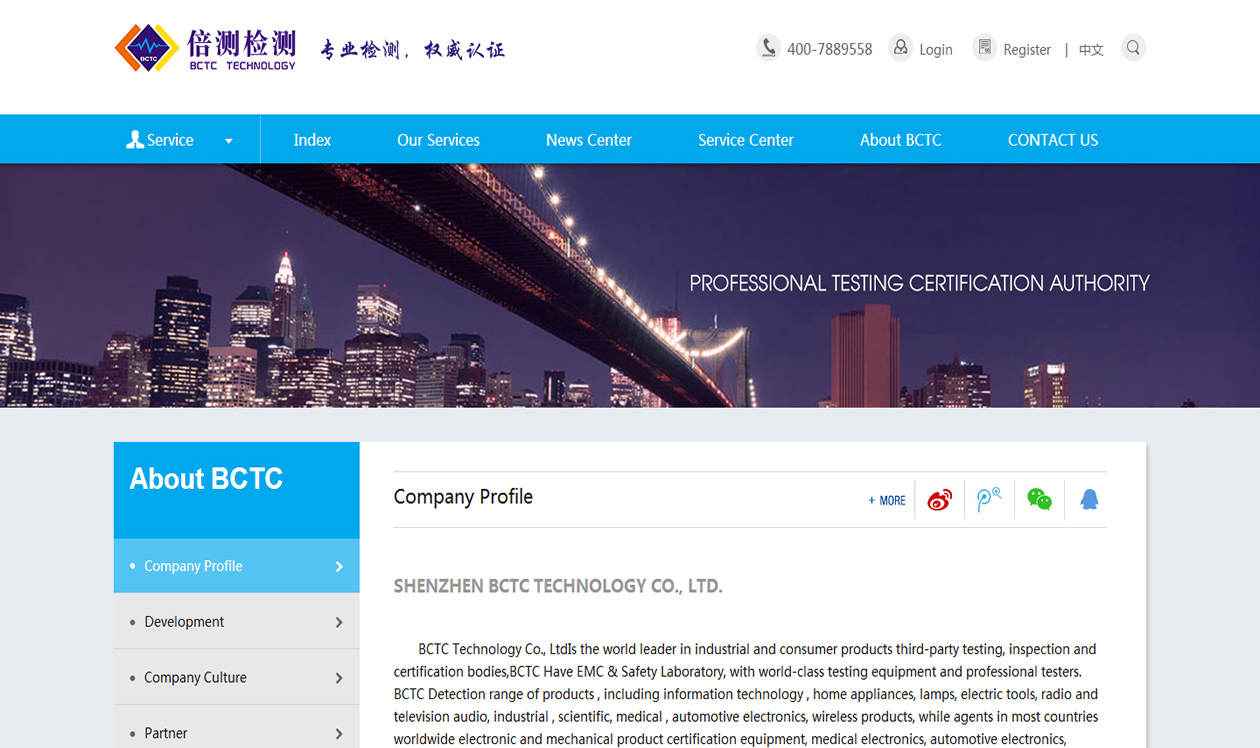Open the WeChat share icon

coord(1040,500)
